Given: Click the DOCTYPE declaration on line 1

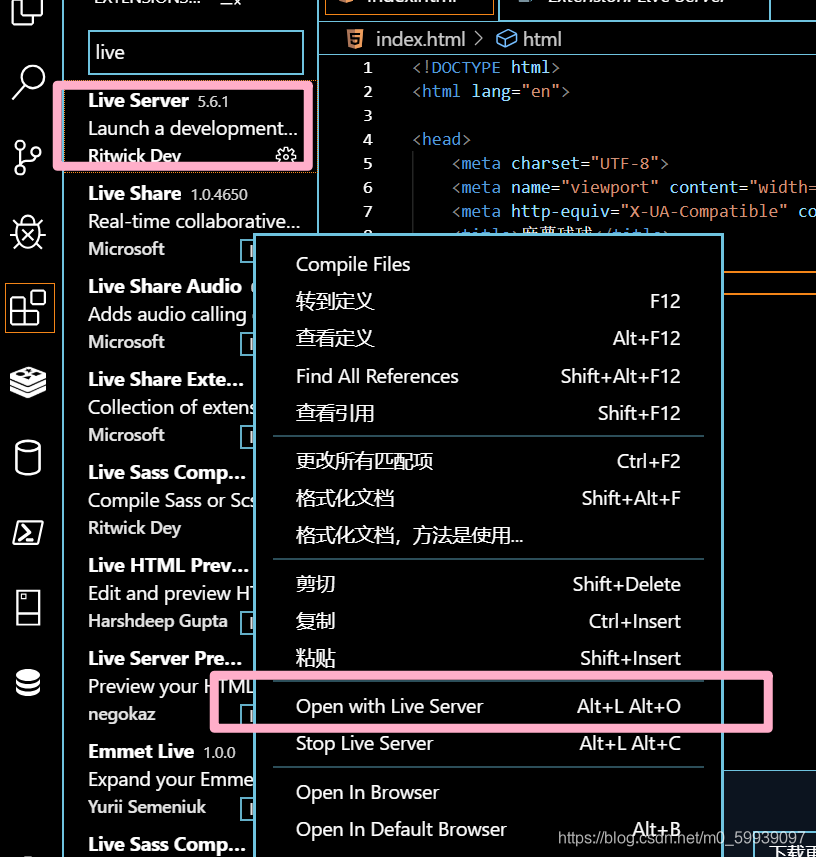Looking at the screenshot, I should (486, 67).
